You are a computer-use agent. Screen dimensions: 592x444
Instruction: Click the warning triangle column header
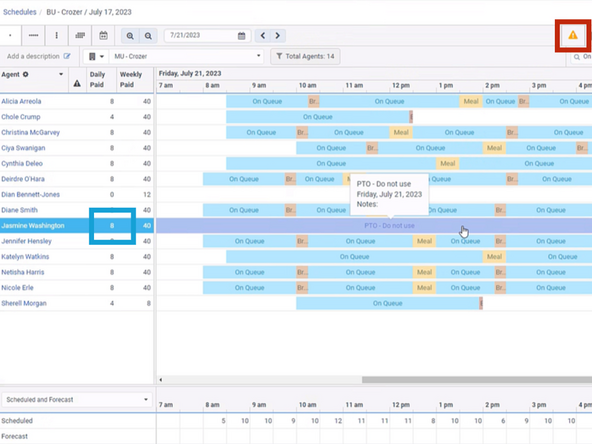[77, 83]
